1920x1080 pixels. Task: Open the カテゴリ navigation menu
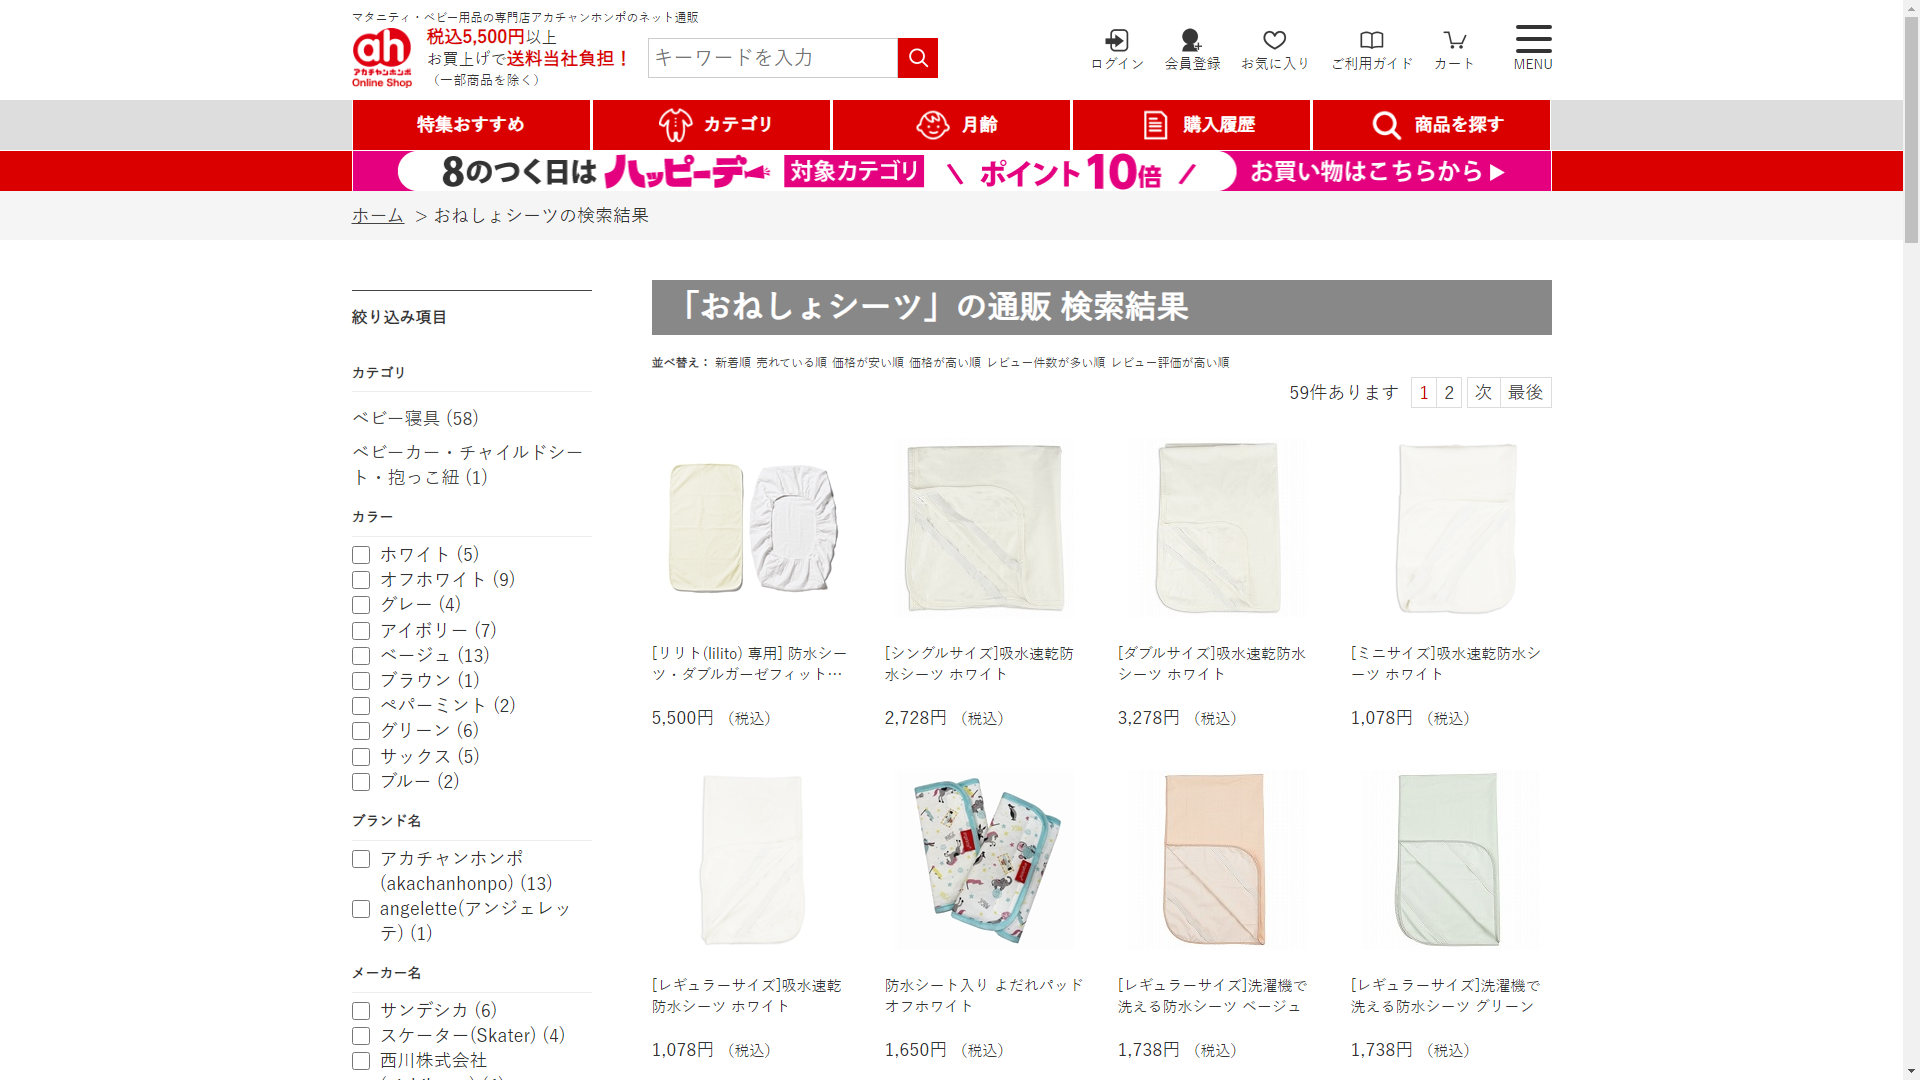tap(711, 125)
